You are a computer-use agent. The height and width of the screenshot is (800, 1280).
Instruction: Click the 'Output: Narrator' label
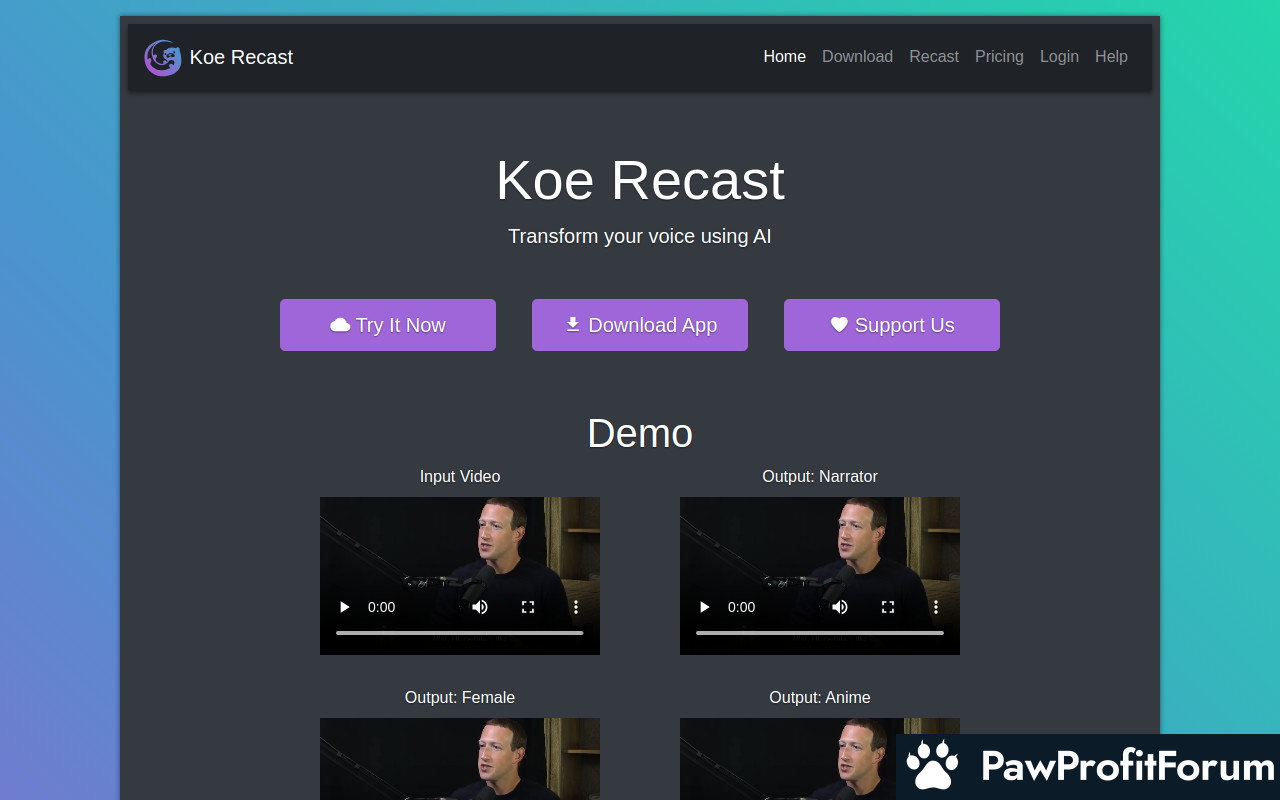click(x=820, y=476)
